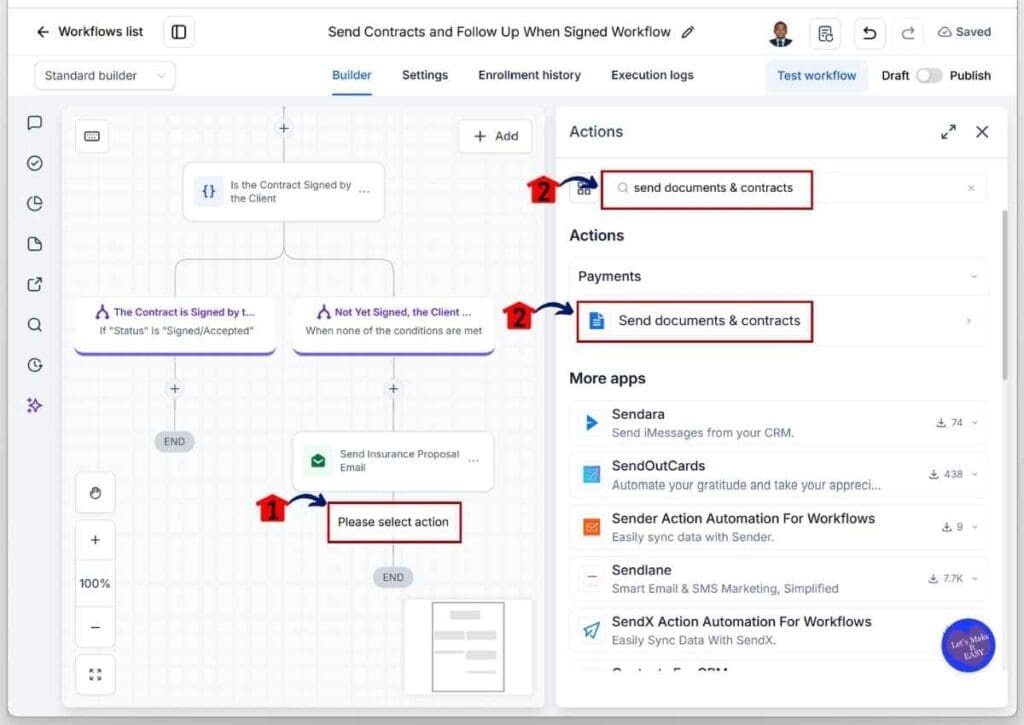Open options menu on contract condition node

364,192
